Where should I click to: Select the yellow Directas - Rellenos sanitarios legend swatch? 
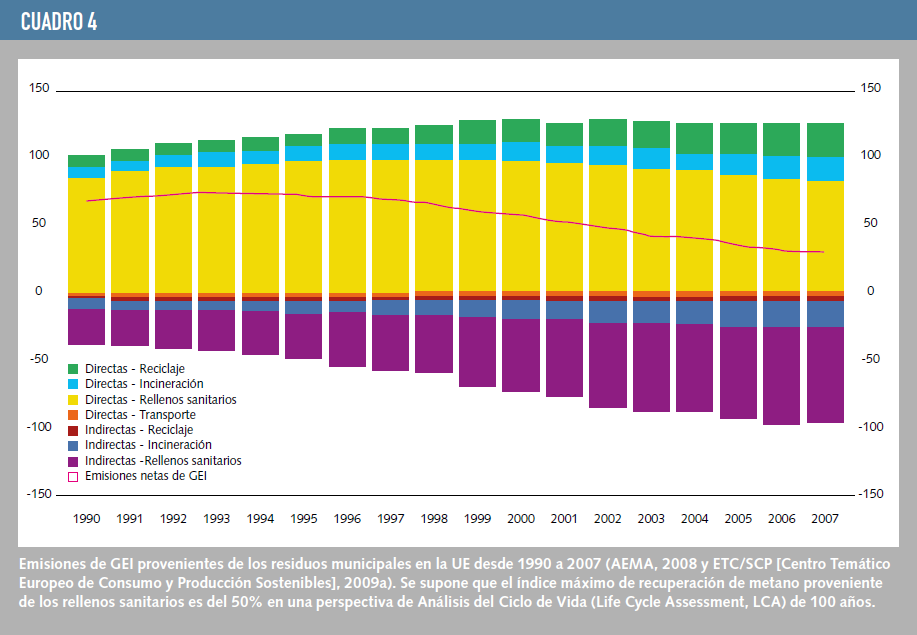click(72, 400)
